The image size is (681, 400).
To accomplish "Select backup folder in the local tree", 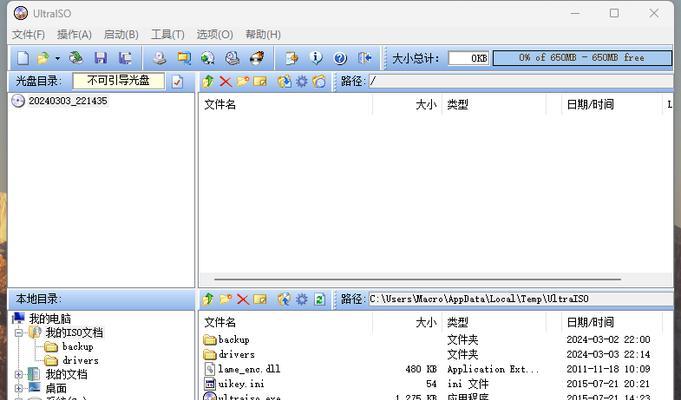I will pos(78,347).
